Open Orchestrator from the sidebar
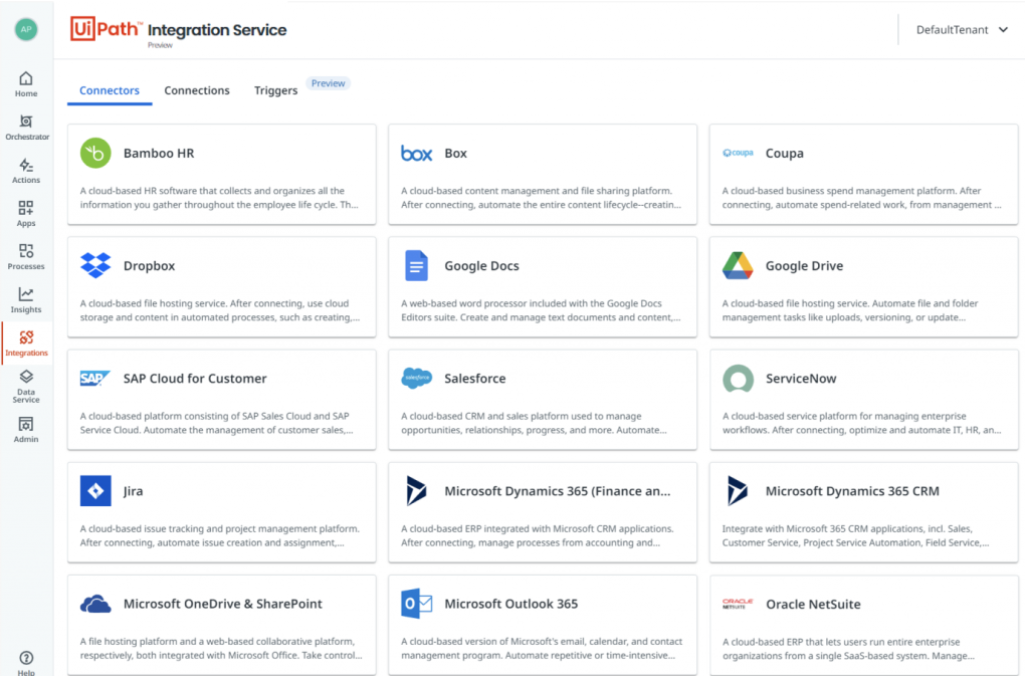 26,126
